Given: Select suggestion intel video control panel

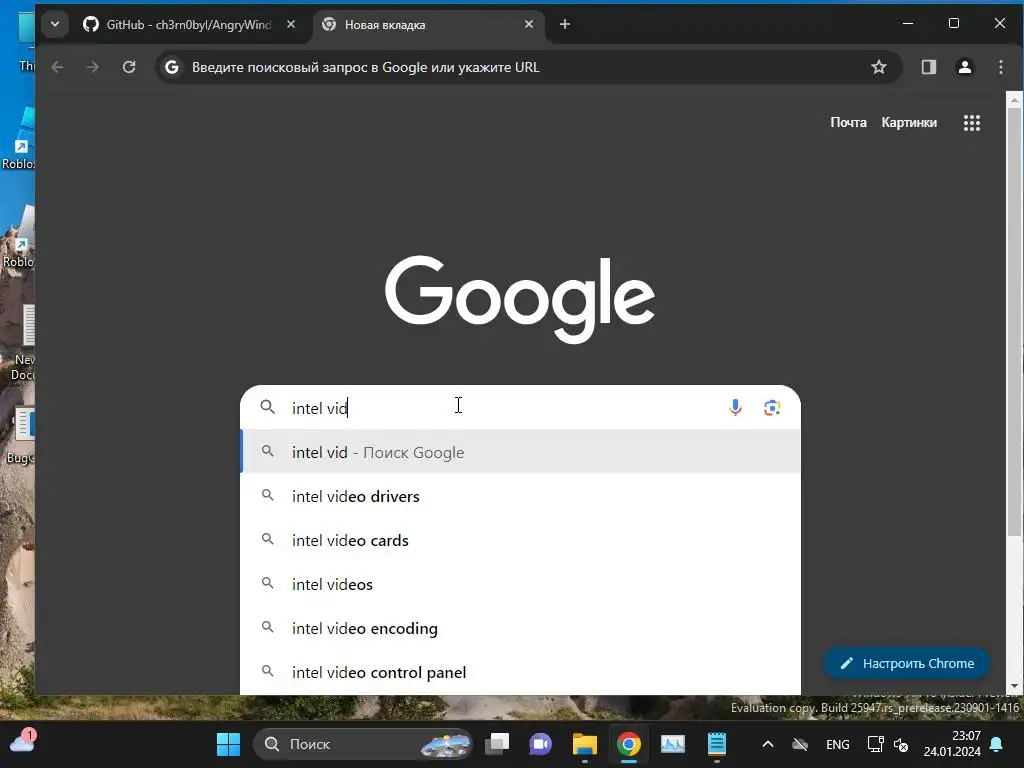Looking at the screenshot, I should (x=520, y=672).
